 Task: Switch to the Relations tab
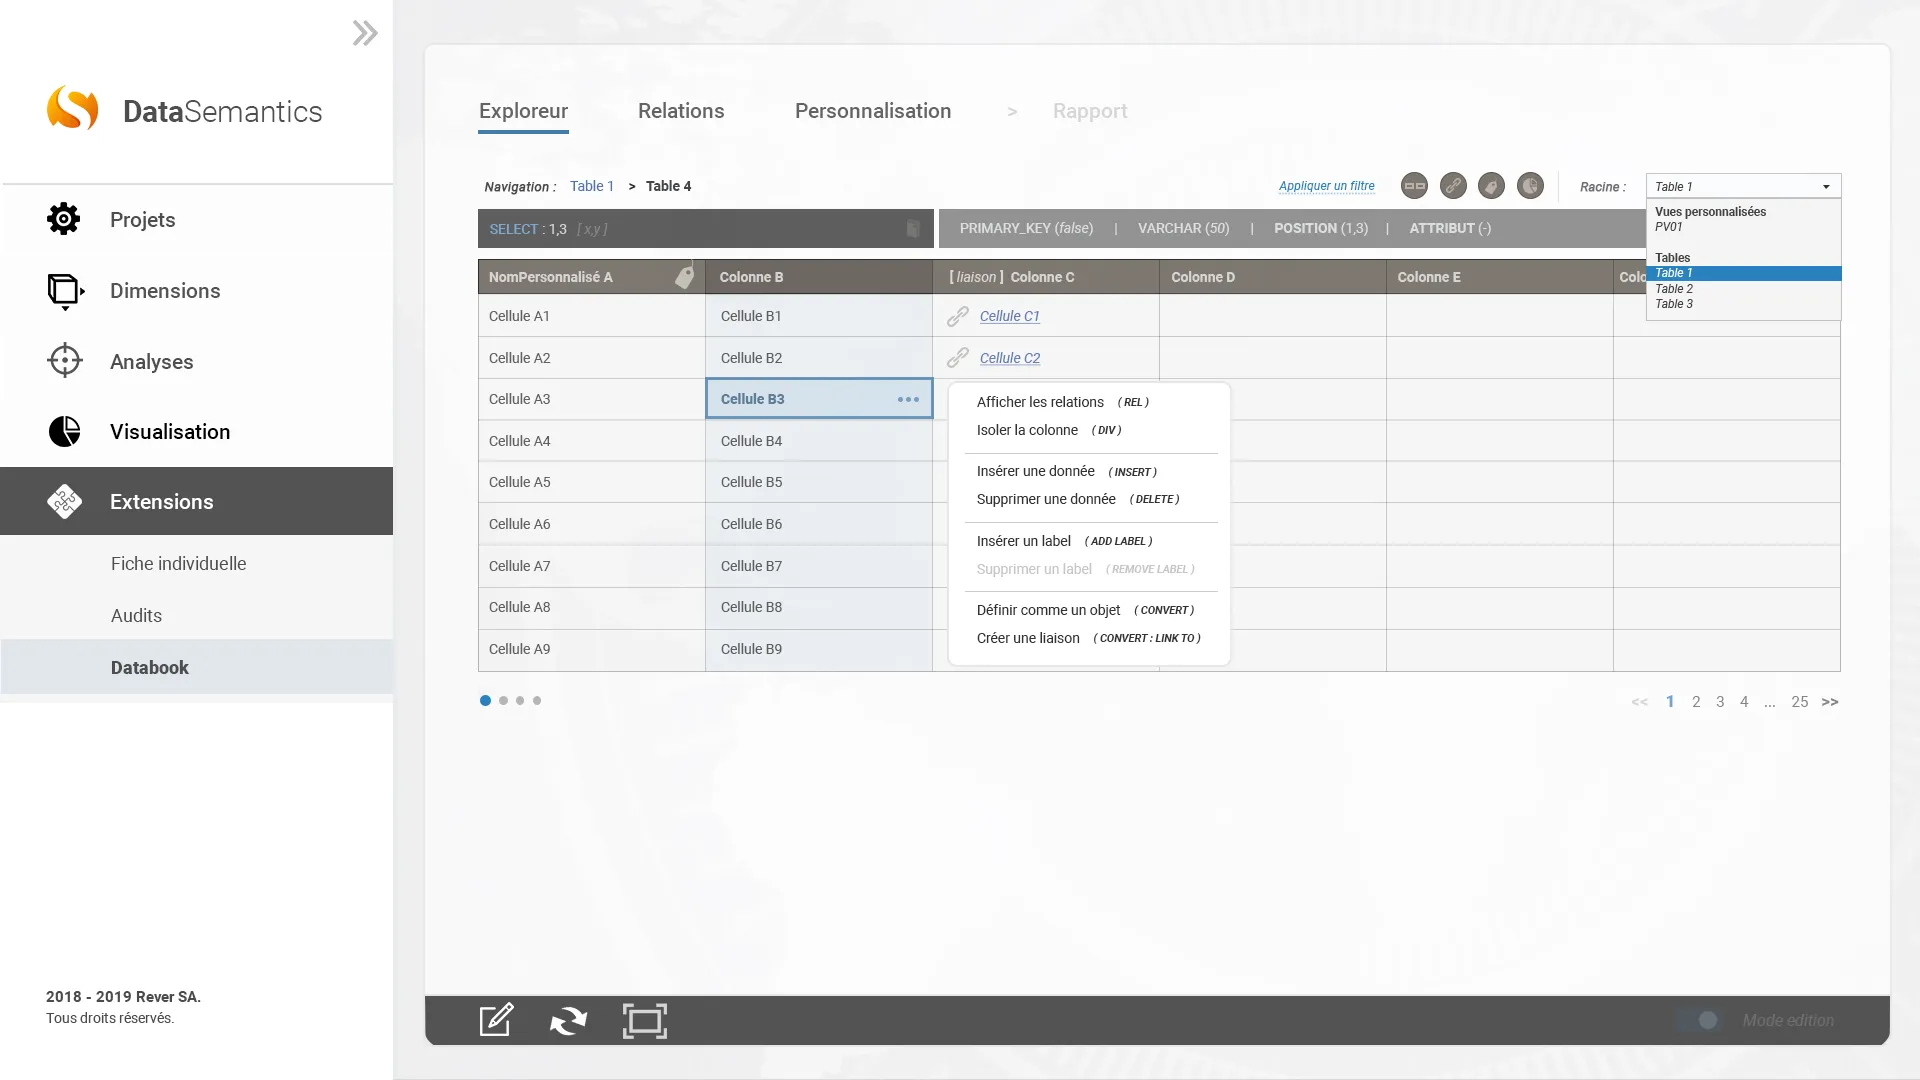681,111
